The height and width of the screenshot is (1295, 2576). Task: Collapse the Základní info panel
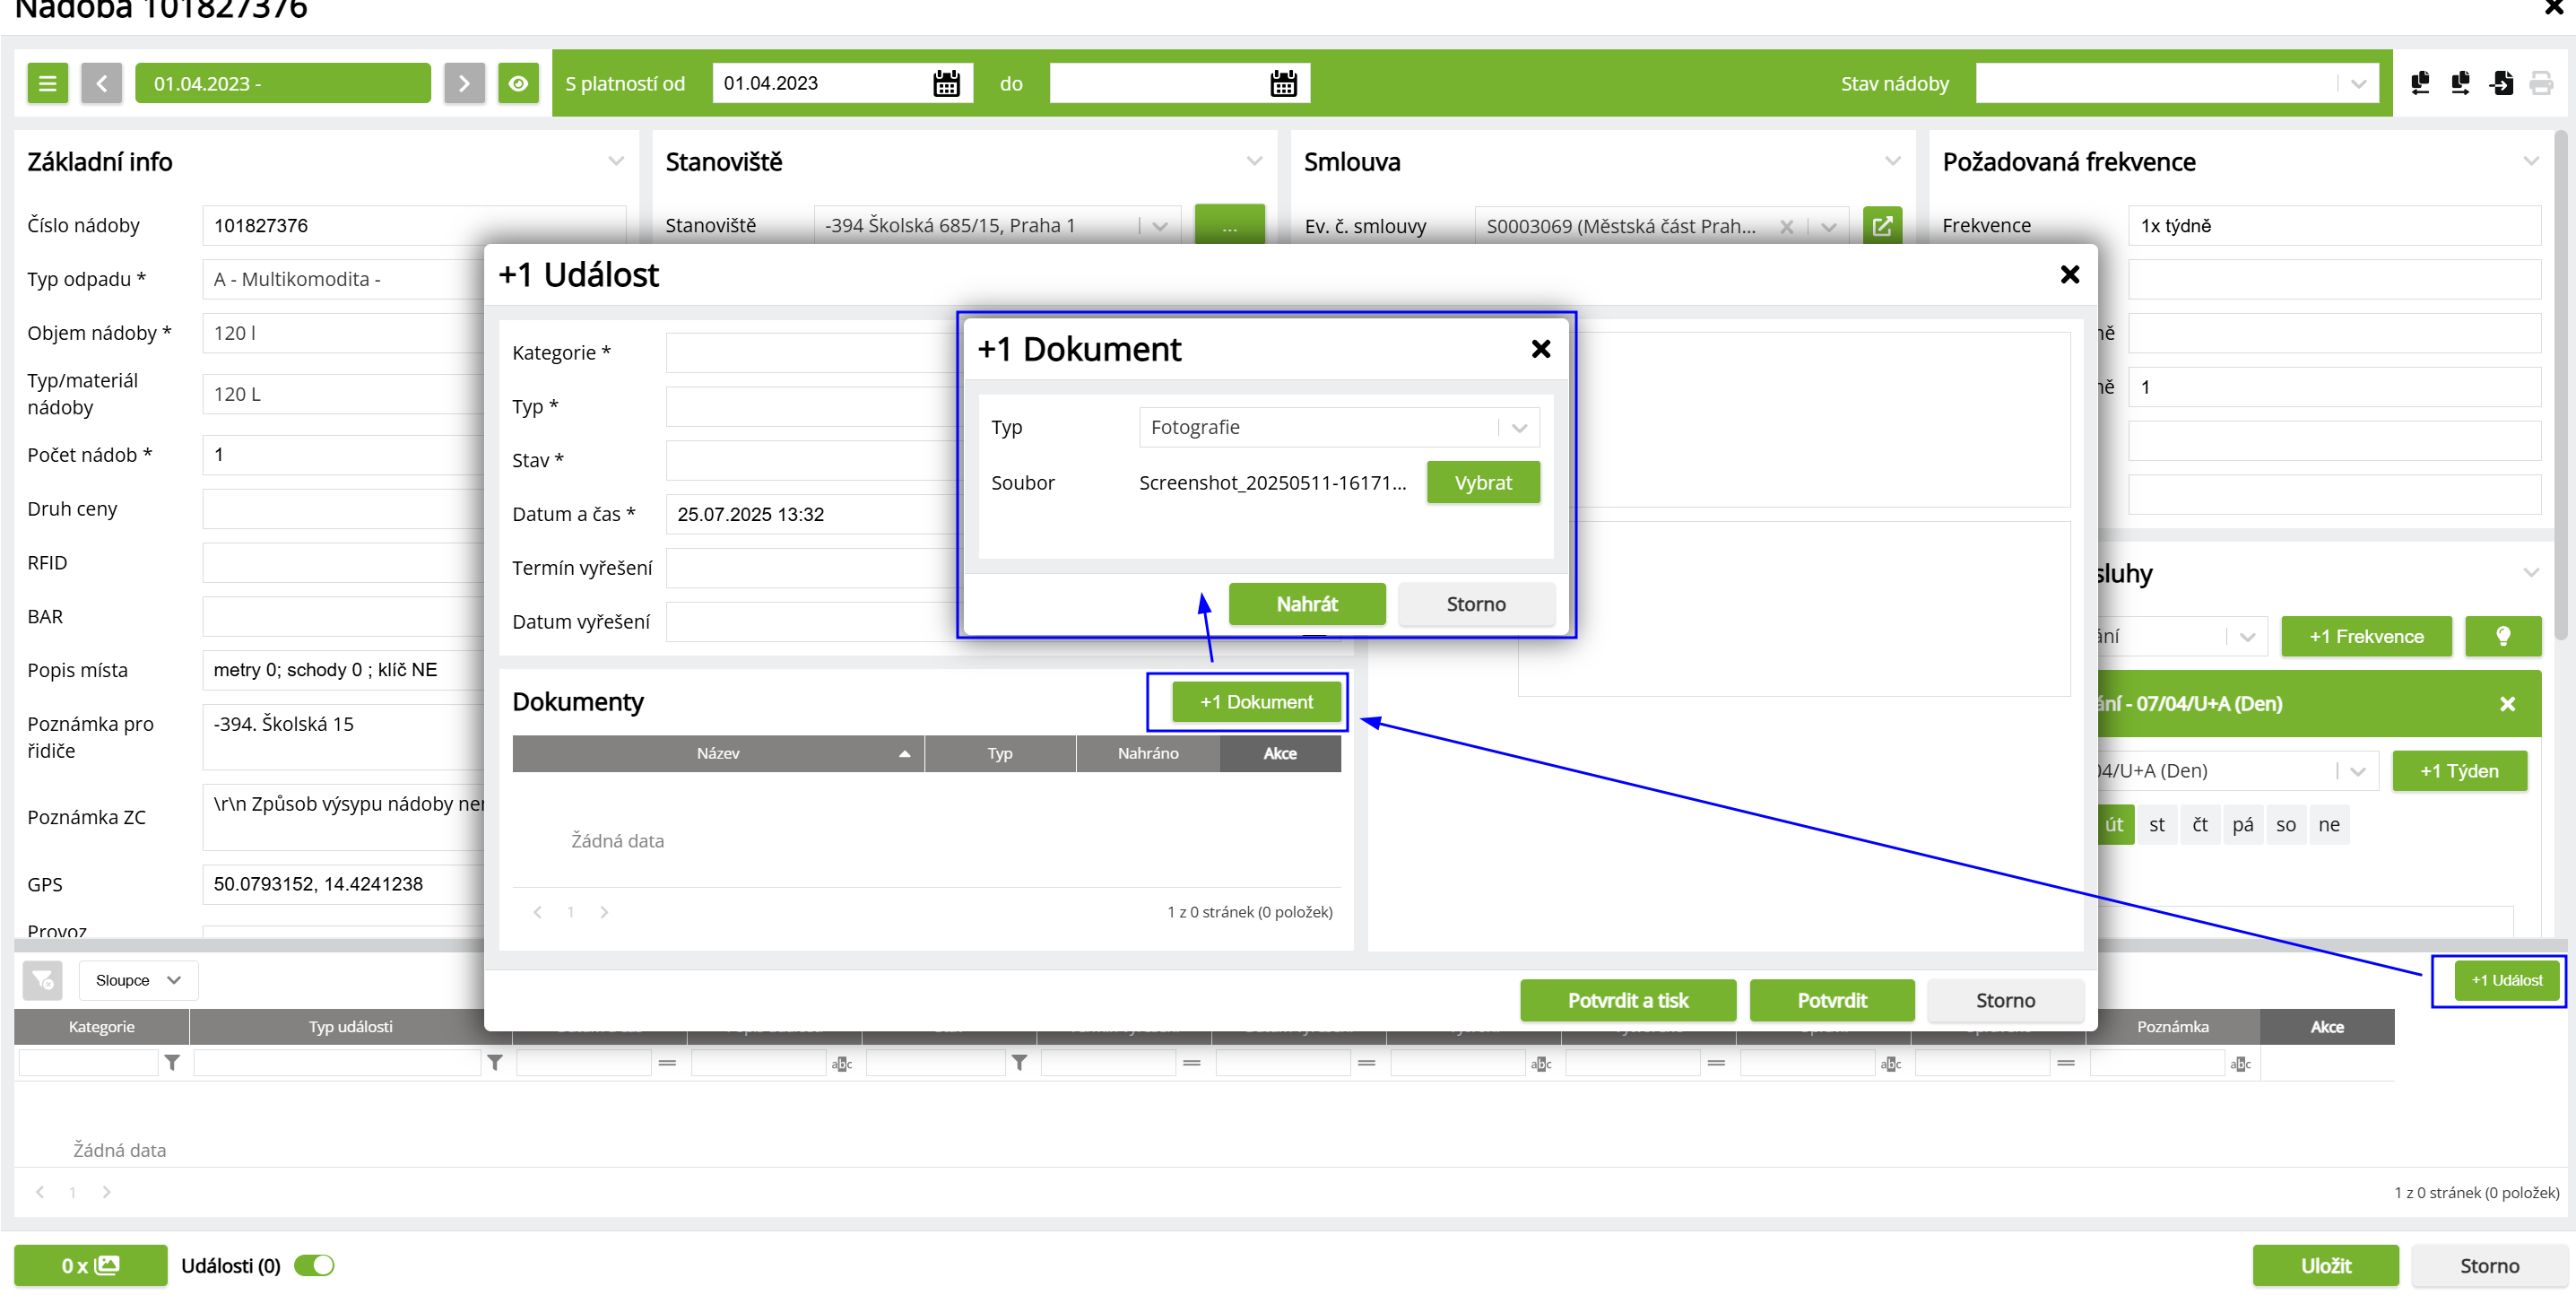[x=616, y=162]
